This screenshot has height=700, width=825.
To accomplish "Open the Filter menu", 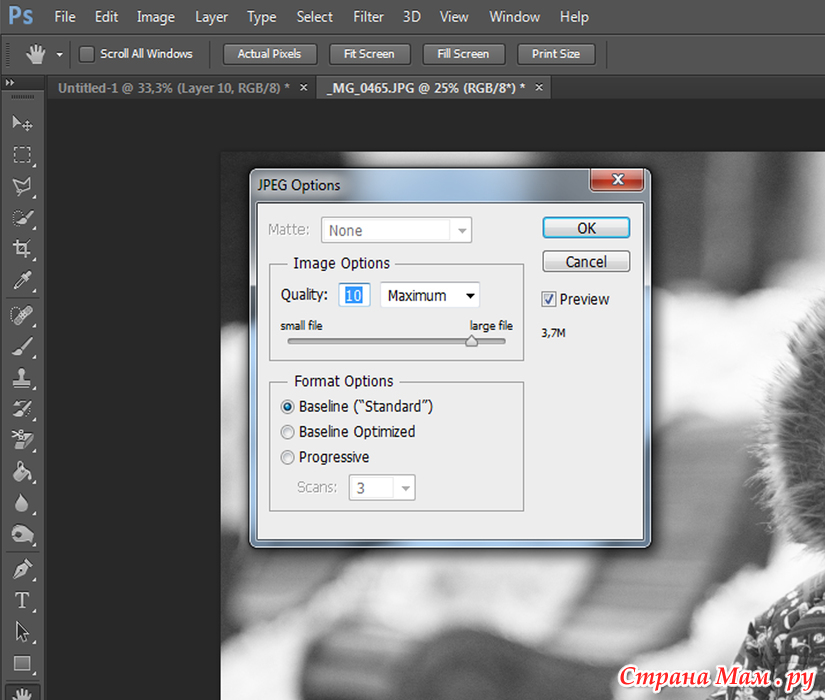I will (368, 17).
